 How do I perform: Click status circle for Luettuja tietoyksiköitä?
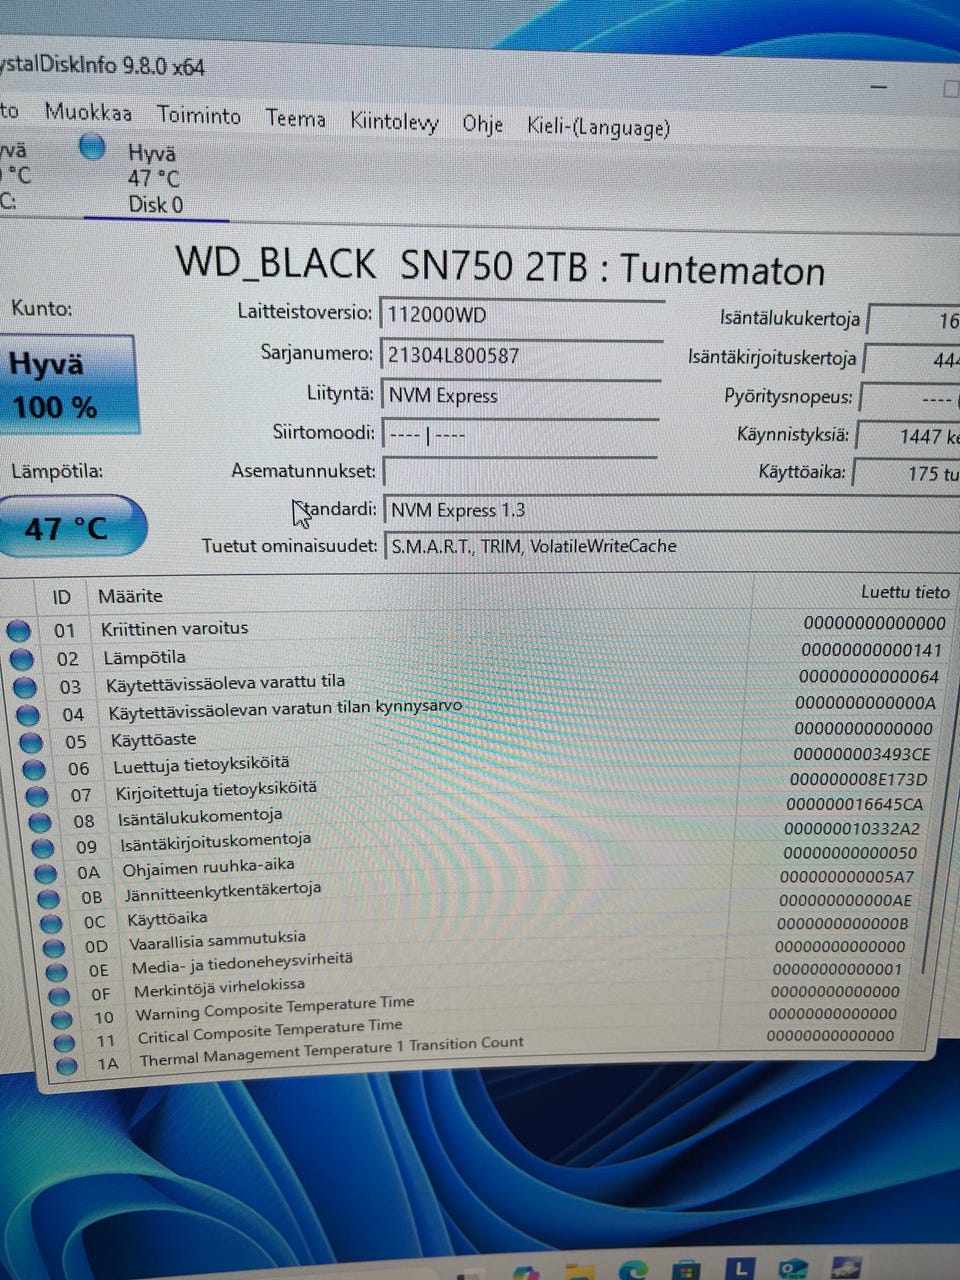pyautogui.click(x=34, y=769)
